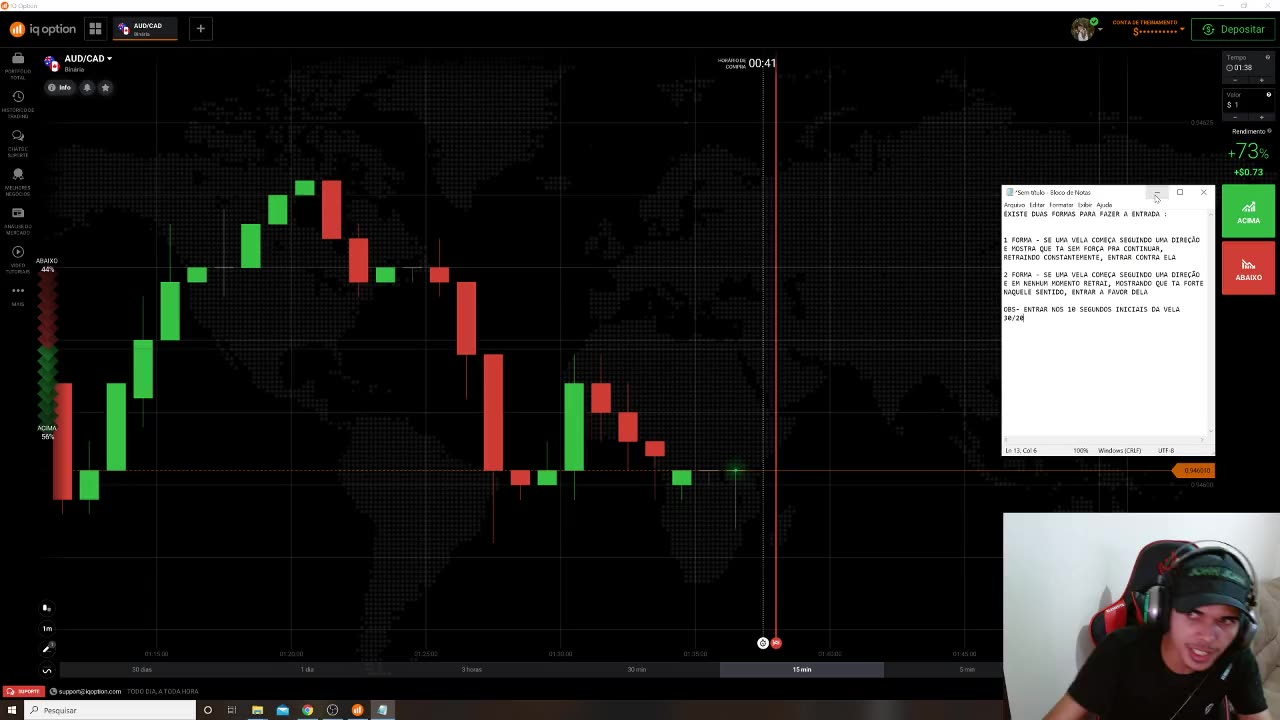Select the 5 min time range

[966, 669]
